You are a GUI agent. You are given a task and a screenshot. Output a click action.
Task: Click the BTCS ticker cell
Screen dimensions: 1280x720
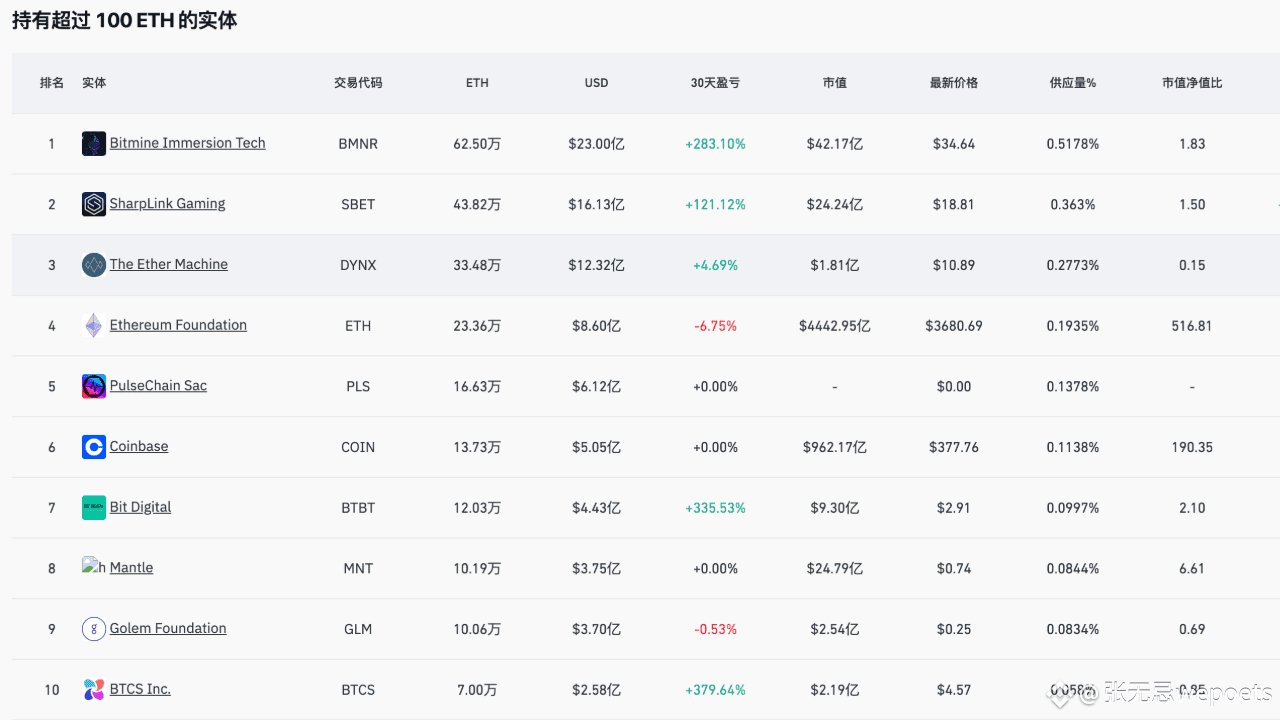pyautogui.click(x=358, y=690)
